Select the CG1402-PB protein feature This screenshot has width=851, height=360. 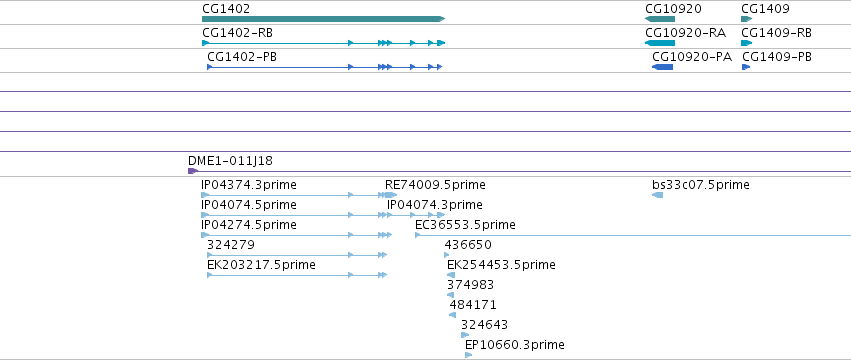pos(325,67)
